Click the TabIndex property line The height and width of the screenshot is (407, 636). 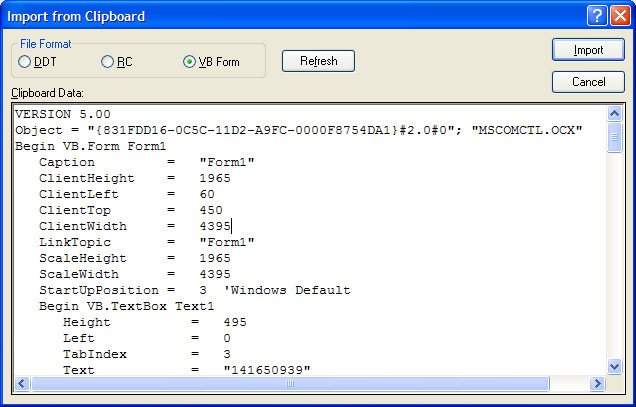147,354
